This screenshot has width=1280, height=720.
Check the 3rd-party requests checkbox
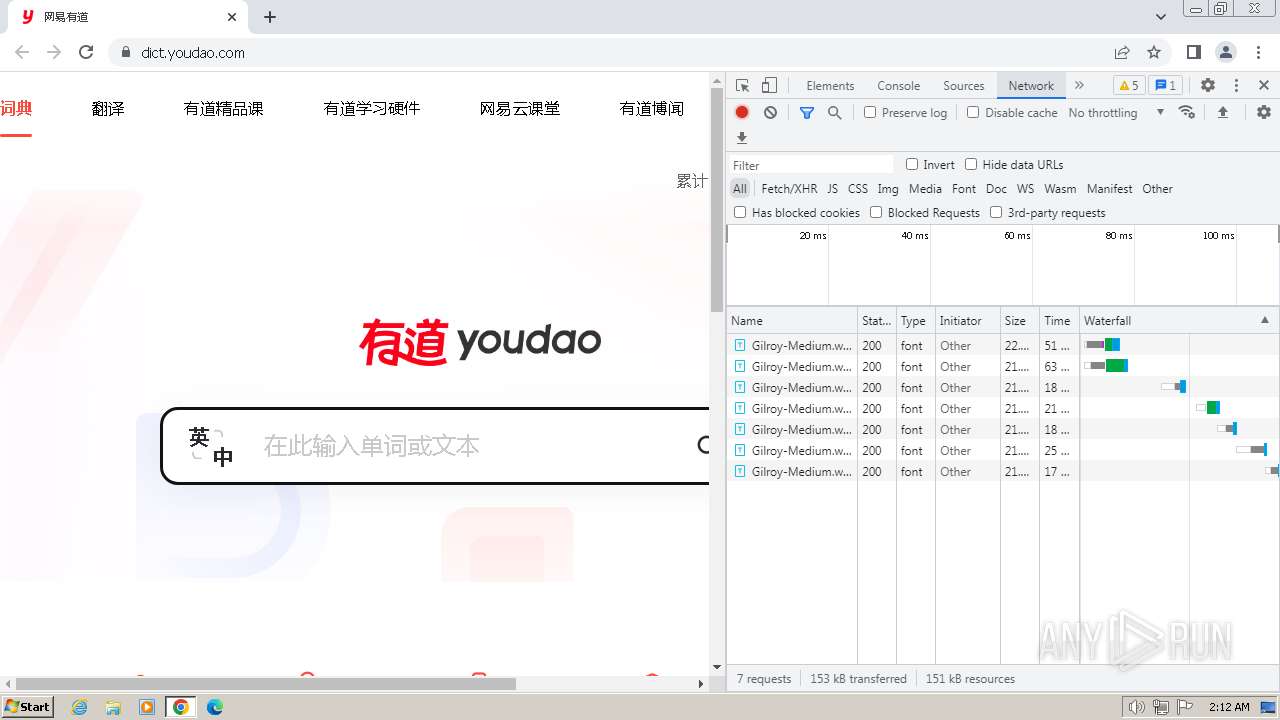tap(996, 212)
